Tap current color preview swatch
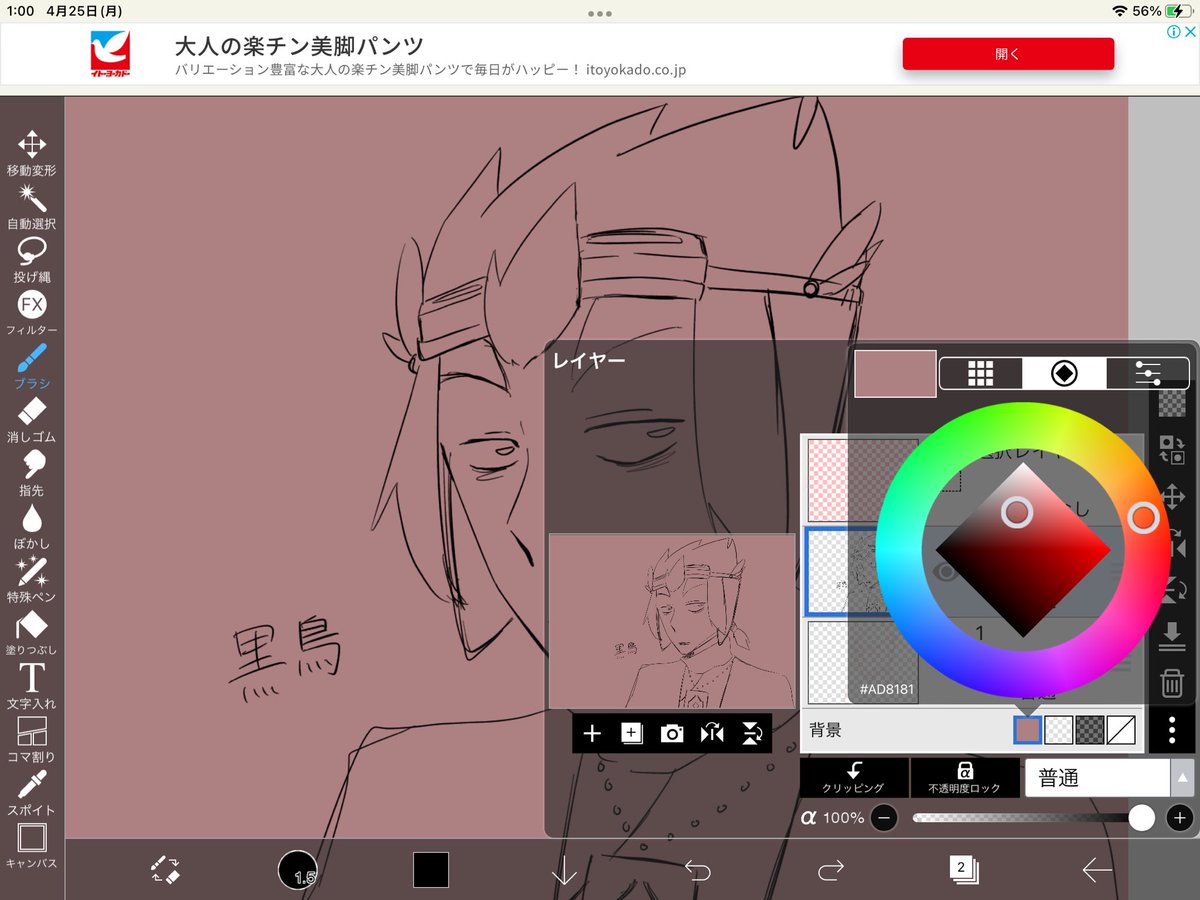 point(895,373)
